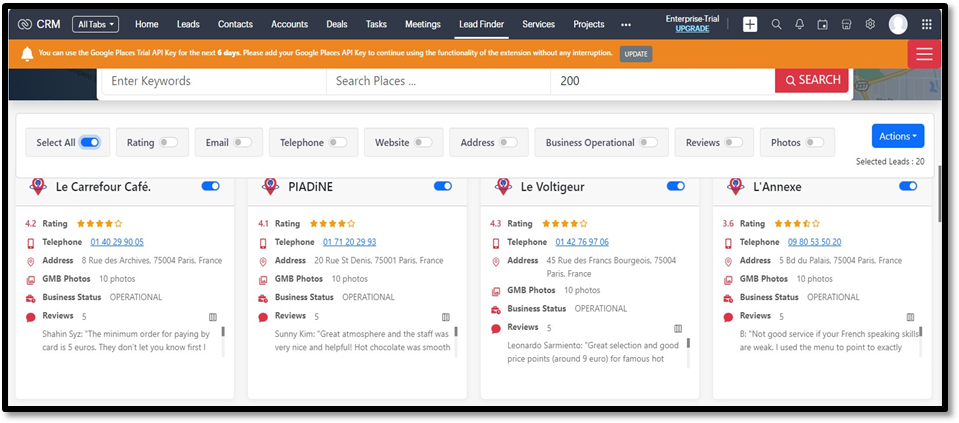Open the All Tabs dropdown

tap(95, 24)
